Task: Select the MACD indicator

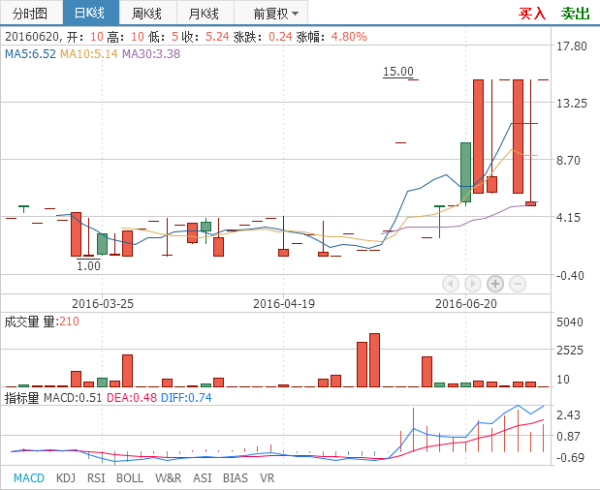Action: click(x=29, y=478)
